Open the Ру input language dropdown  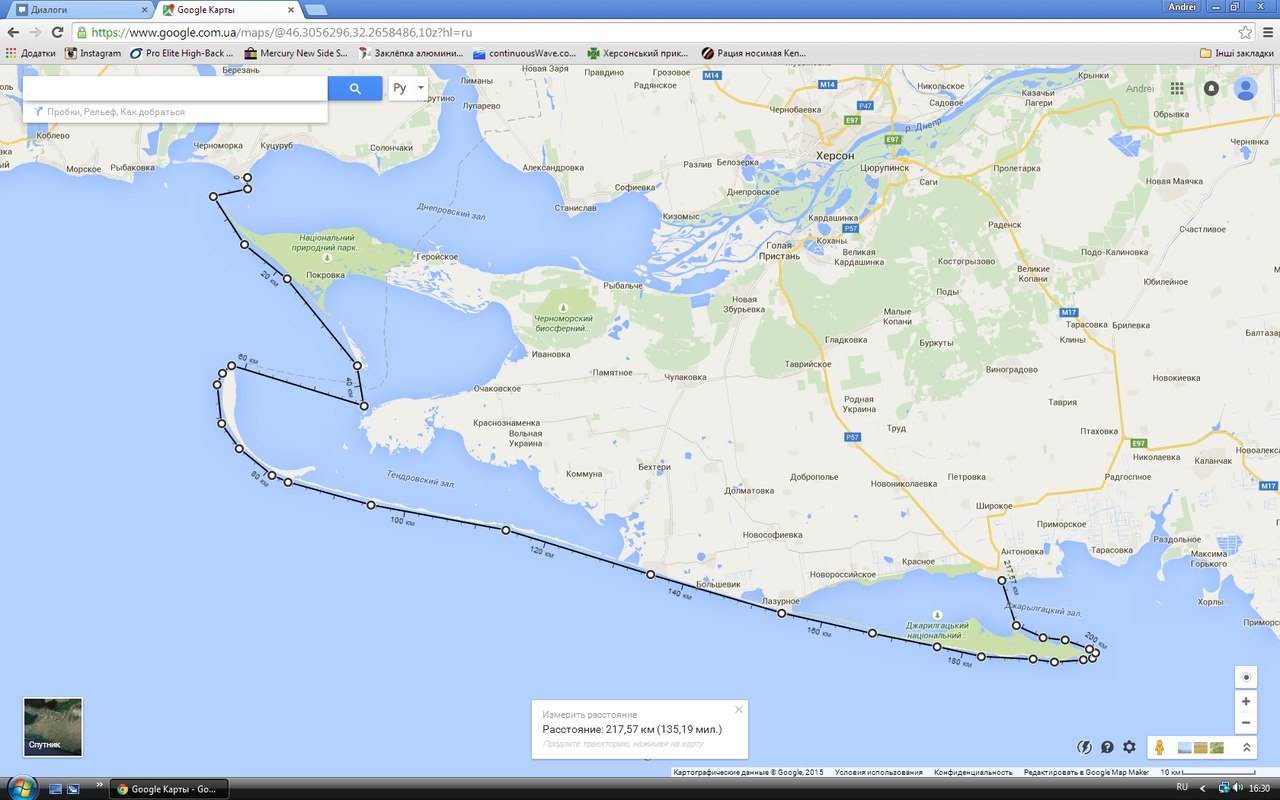click(408, 88)
